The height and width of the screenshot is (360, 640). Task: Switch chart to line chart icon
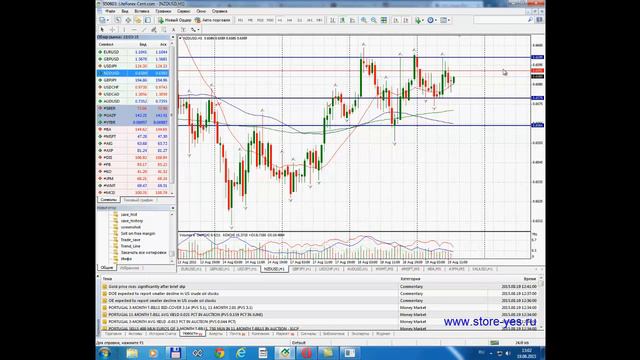[352, 20]
